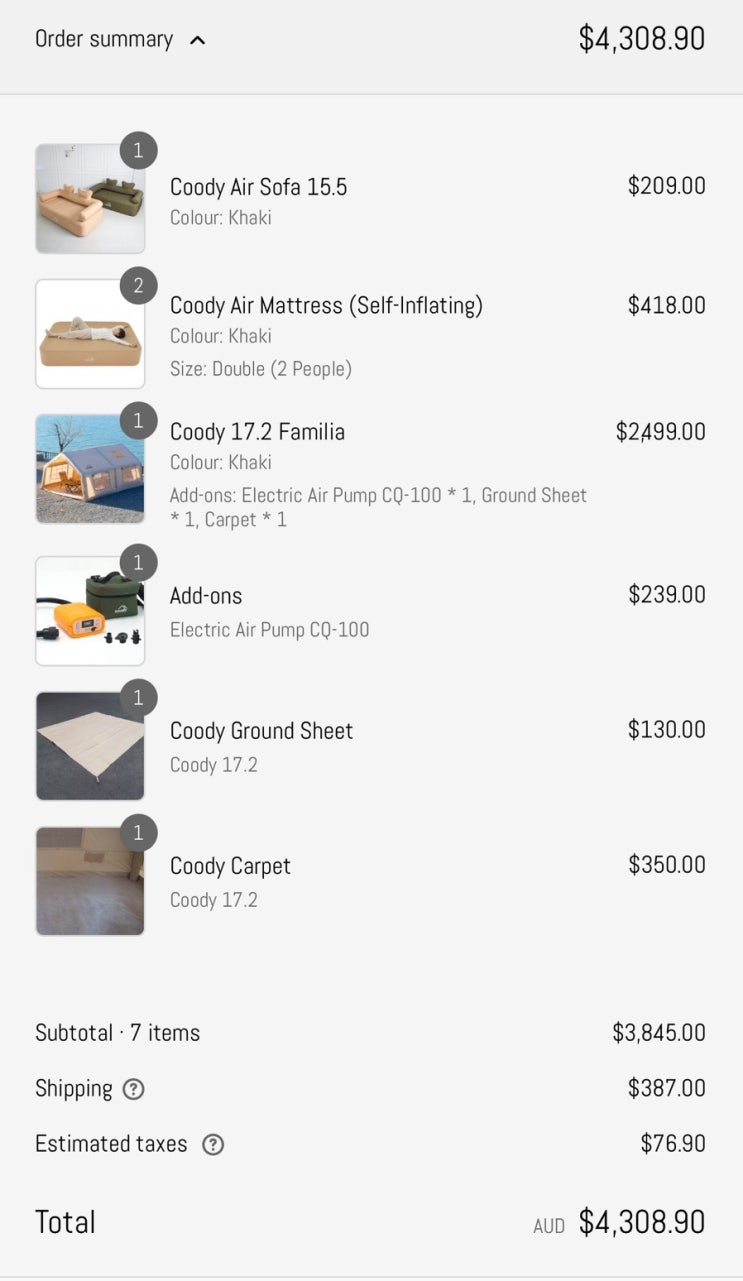The height and width of the screenshot is (1281, 743).
Task: Click the Air Sofa quantity badge
Action: (x=139, y=151)
